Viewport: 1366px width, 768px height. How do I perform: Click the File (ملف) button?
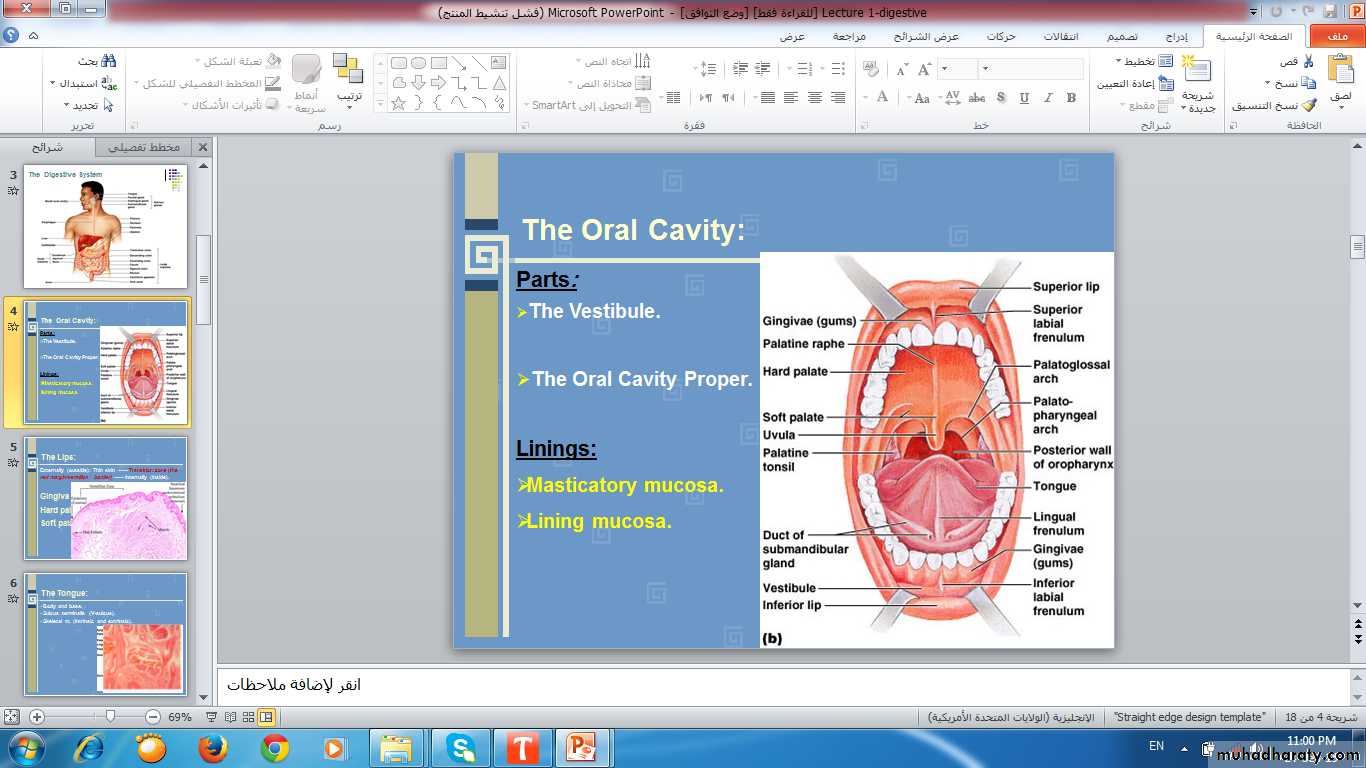[1337, 37]
